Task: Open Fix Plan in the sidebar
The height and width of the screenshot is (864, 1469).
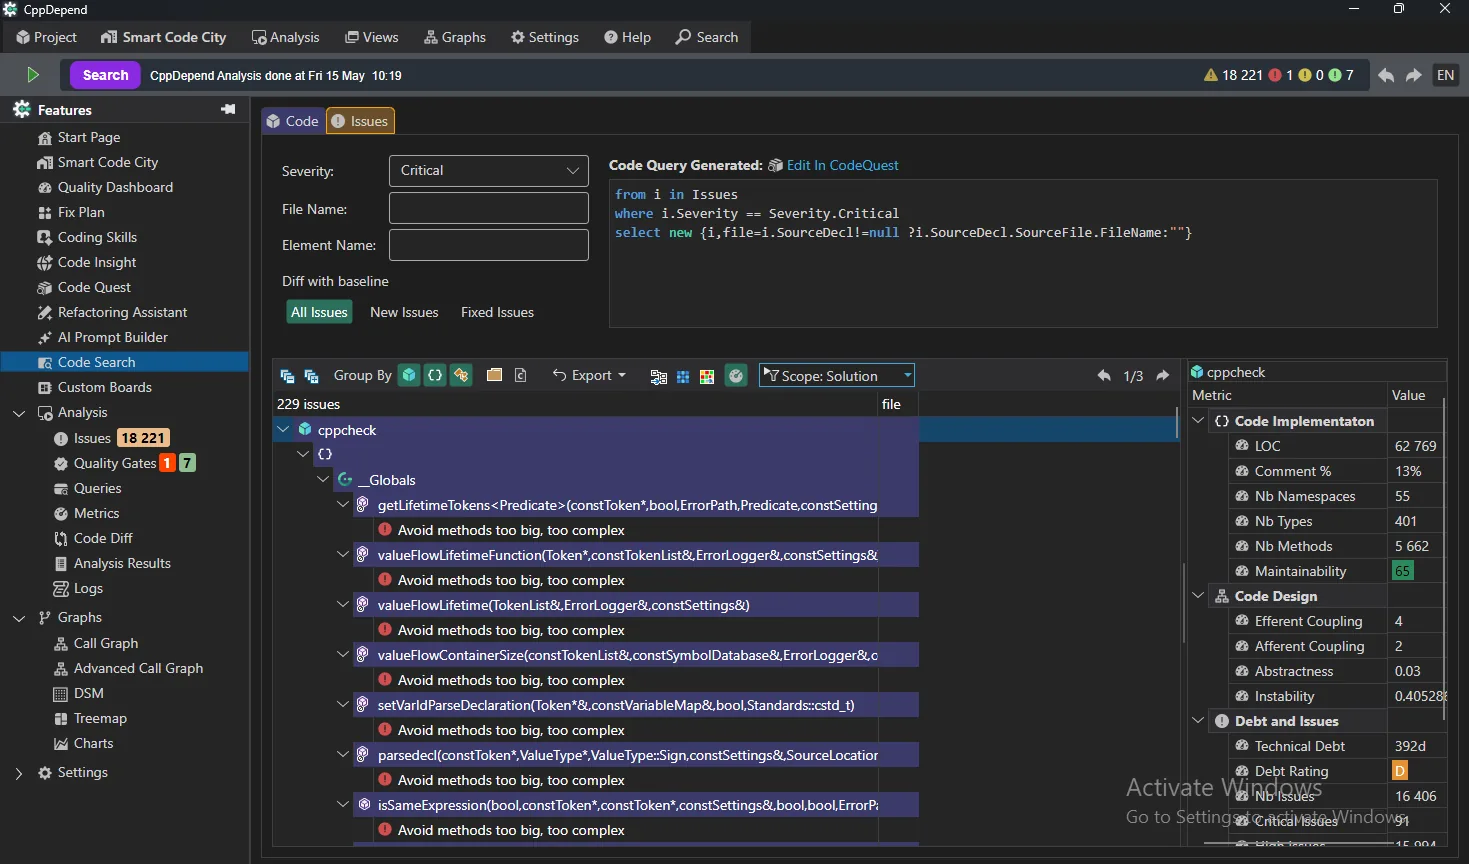Action: (x=81, y=212)
